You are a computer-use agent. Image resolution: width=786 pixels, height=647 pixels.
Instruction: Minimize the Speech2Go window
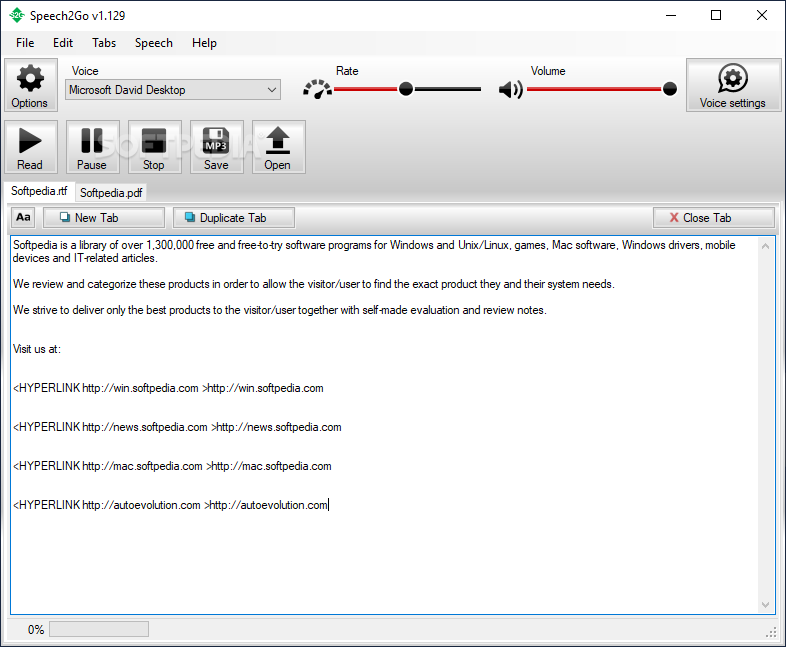click(671, 16)
